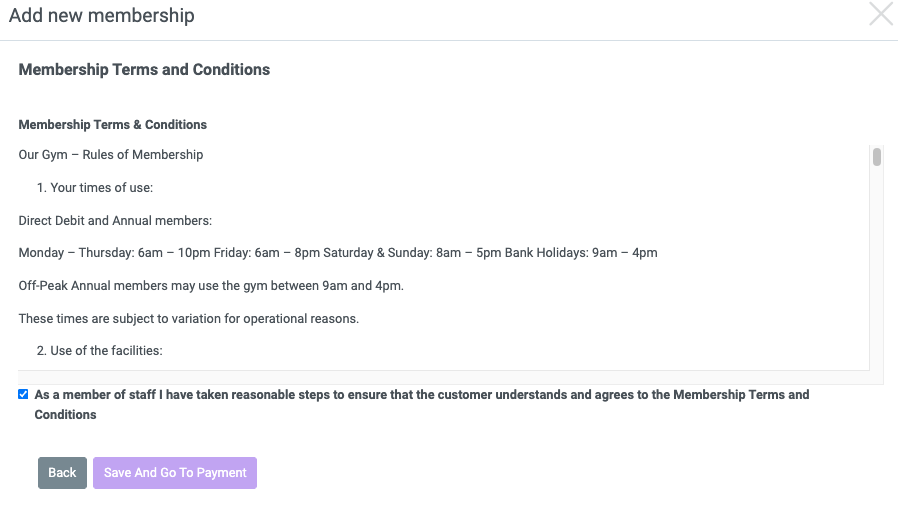
Task: Close the Add new membership dialog
Action: pyautogui.click(x=881, y=14)
